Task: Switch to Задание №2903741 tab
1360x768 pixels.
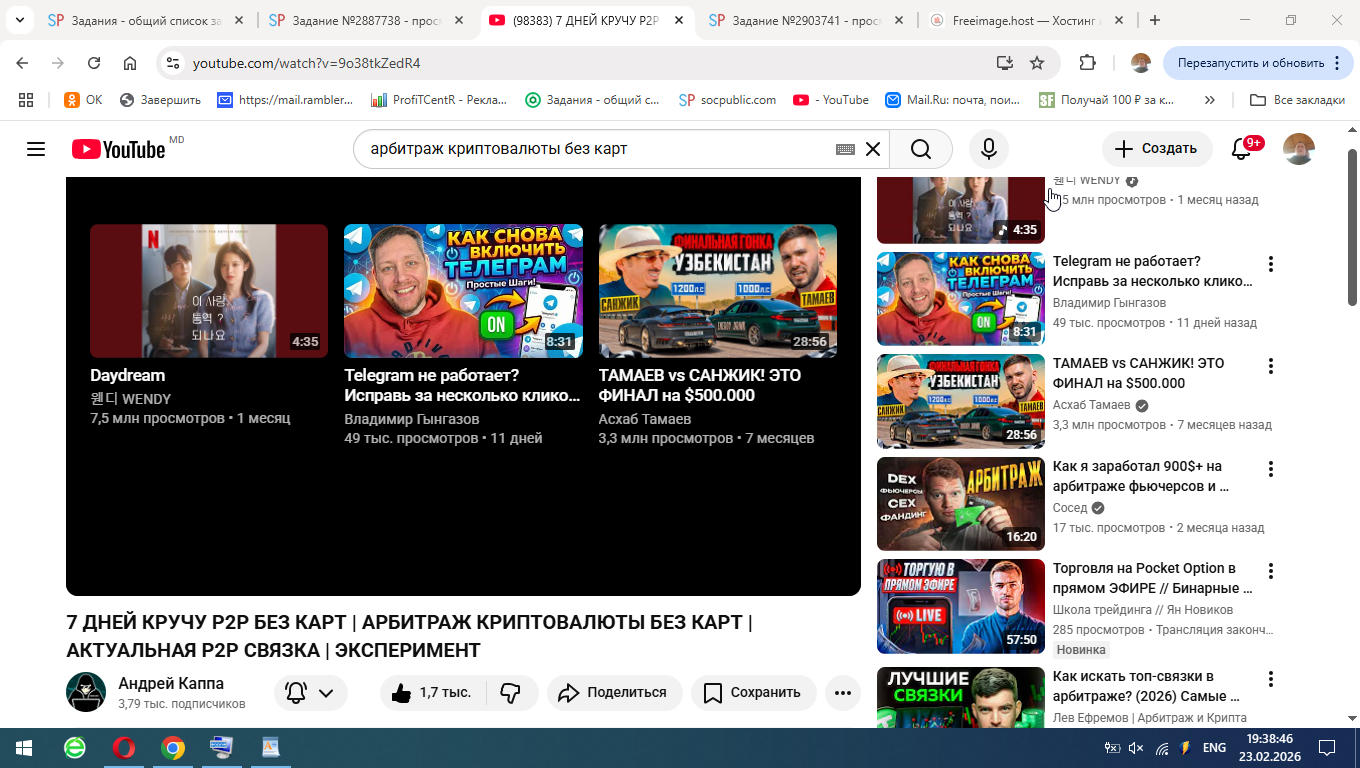Action: (804, 20)
